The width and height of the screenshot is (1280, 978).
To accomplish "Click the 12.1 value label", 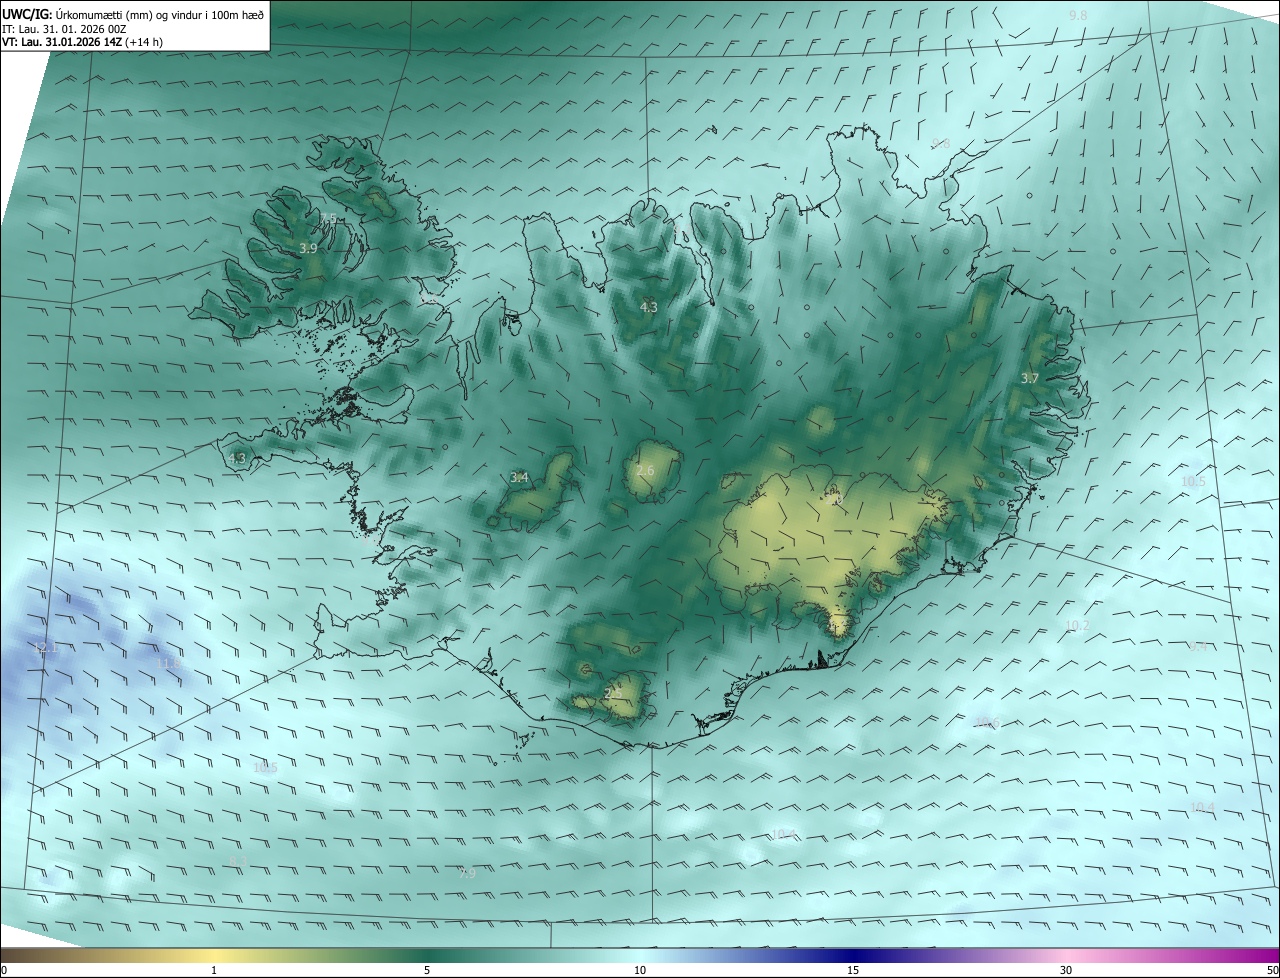I will click(47, 649).
